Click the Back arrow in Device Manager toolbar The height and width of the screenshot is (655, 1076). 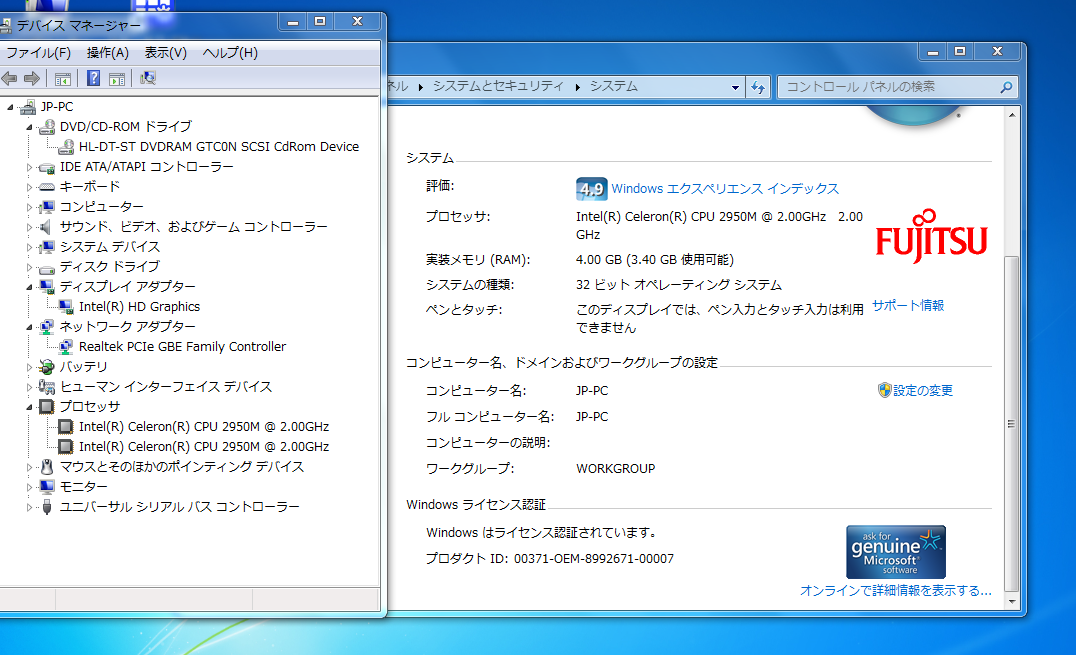tap(9, 78)
